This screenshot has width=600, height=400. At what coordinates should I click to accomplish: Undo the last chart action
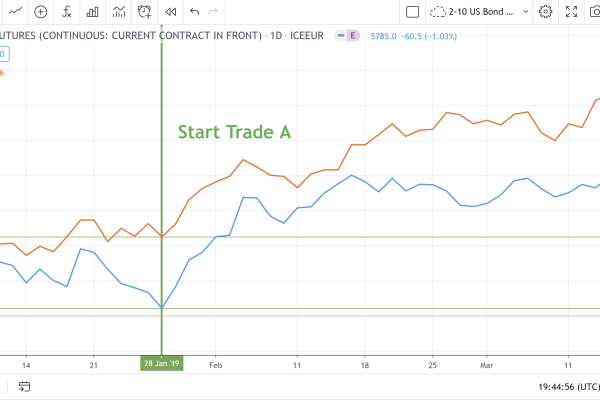click(x=194, y=12)
